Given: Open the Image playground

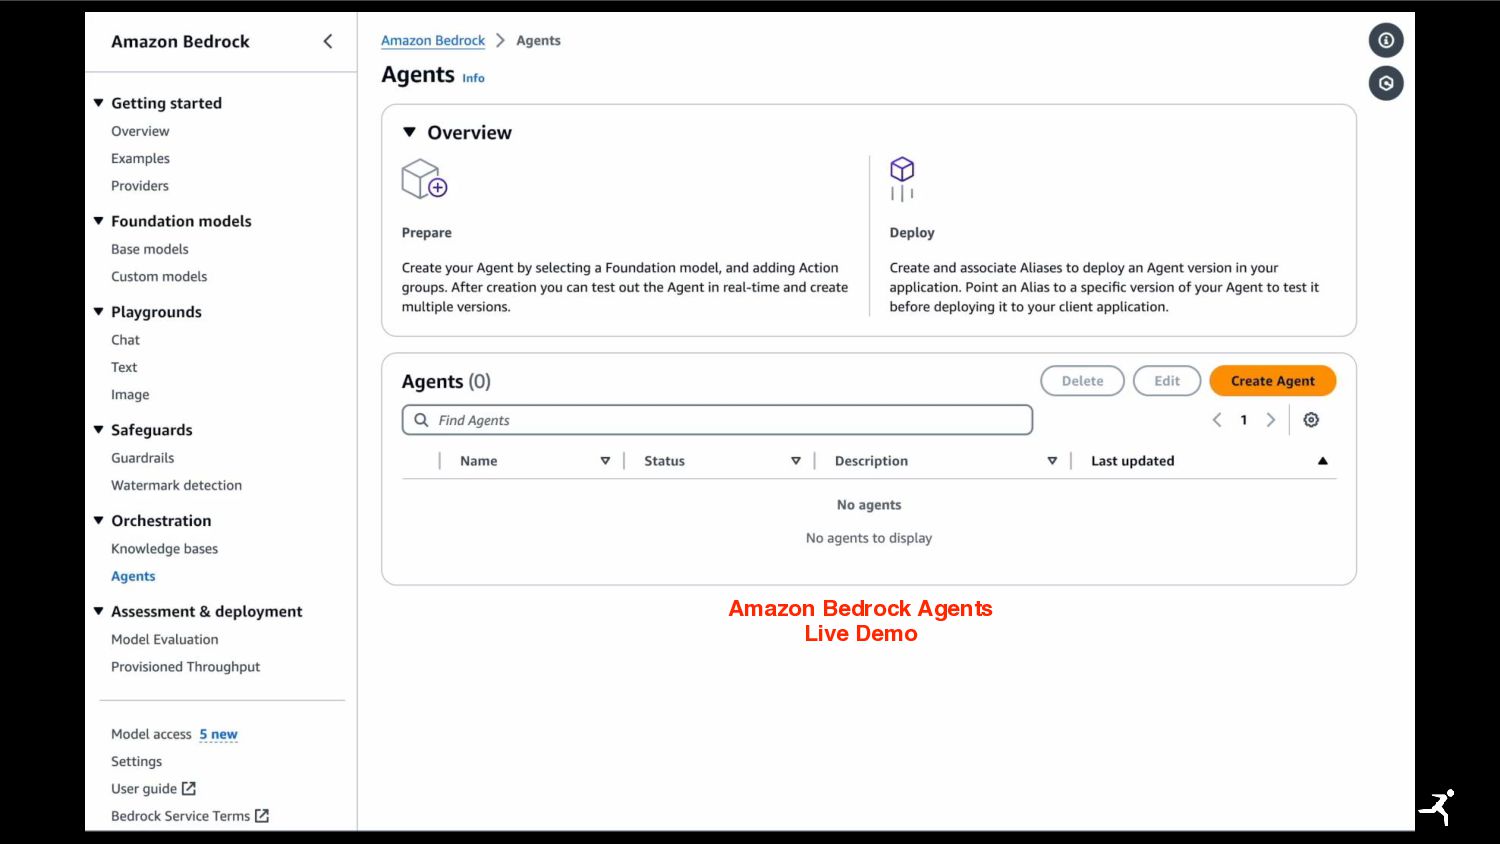Looking at the screenshot, I should click(x=130, y=395).
